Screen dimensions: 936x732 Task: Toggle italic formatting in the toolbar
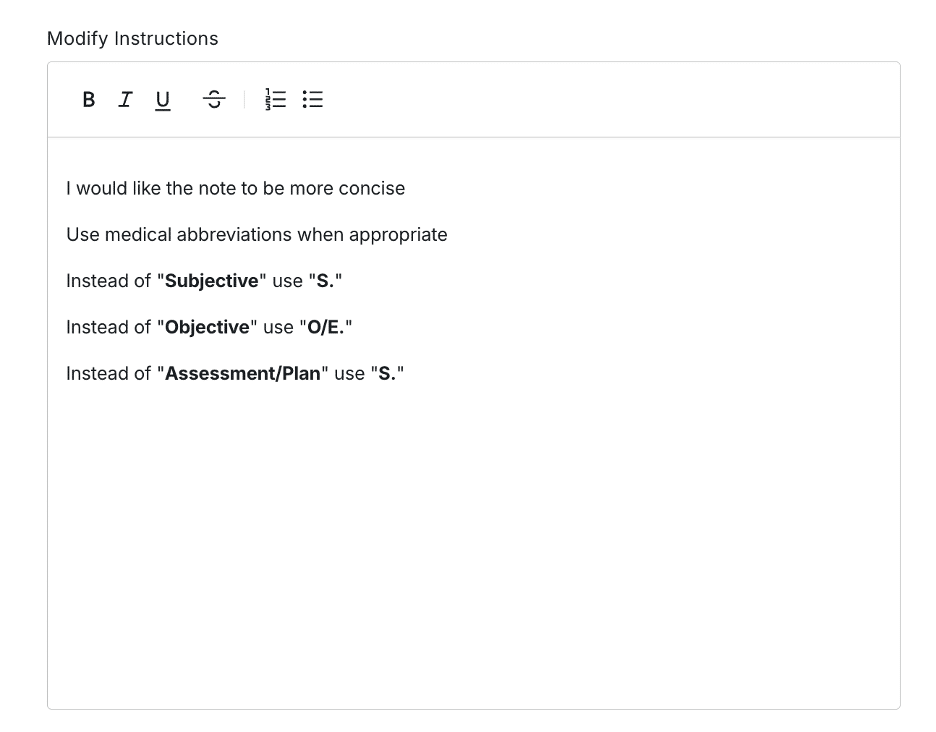125,99
